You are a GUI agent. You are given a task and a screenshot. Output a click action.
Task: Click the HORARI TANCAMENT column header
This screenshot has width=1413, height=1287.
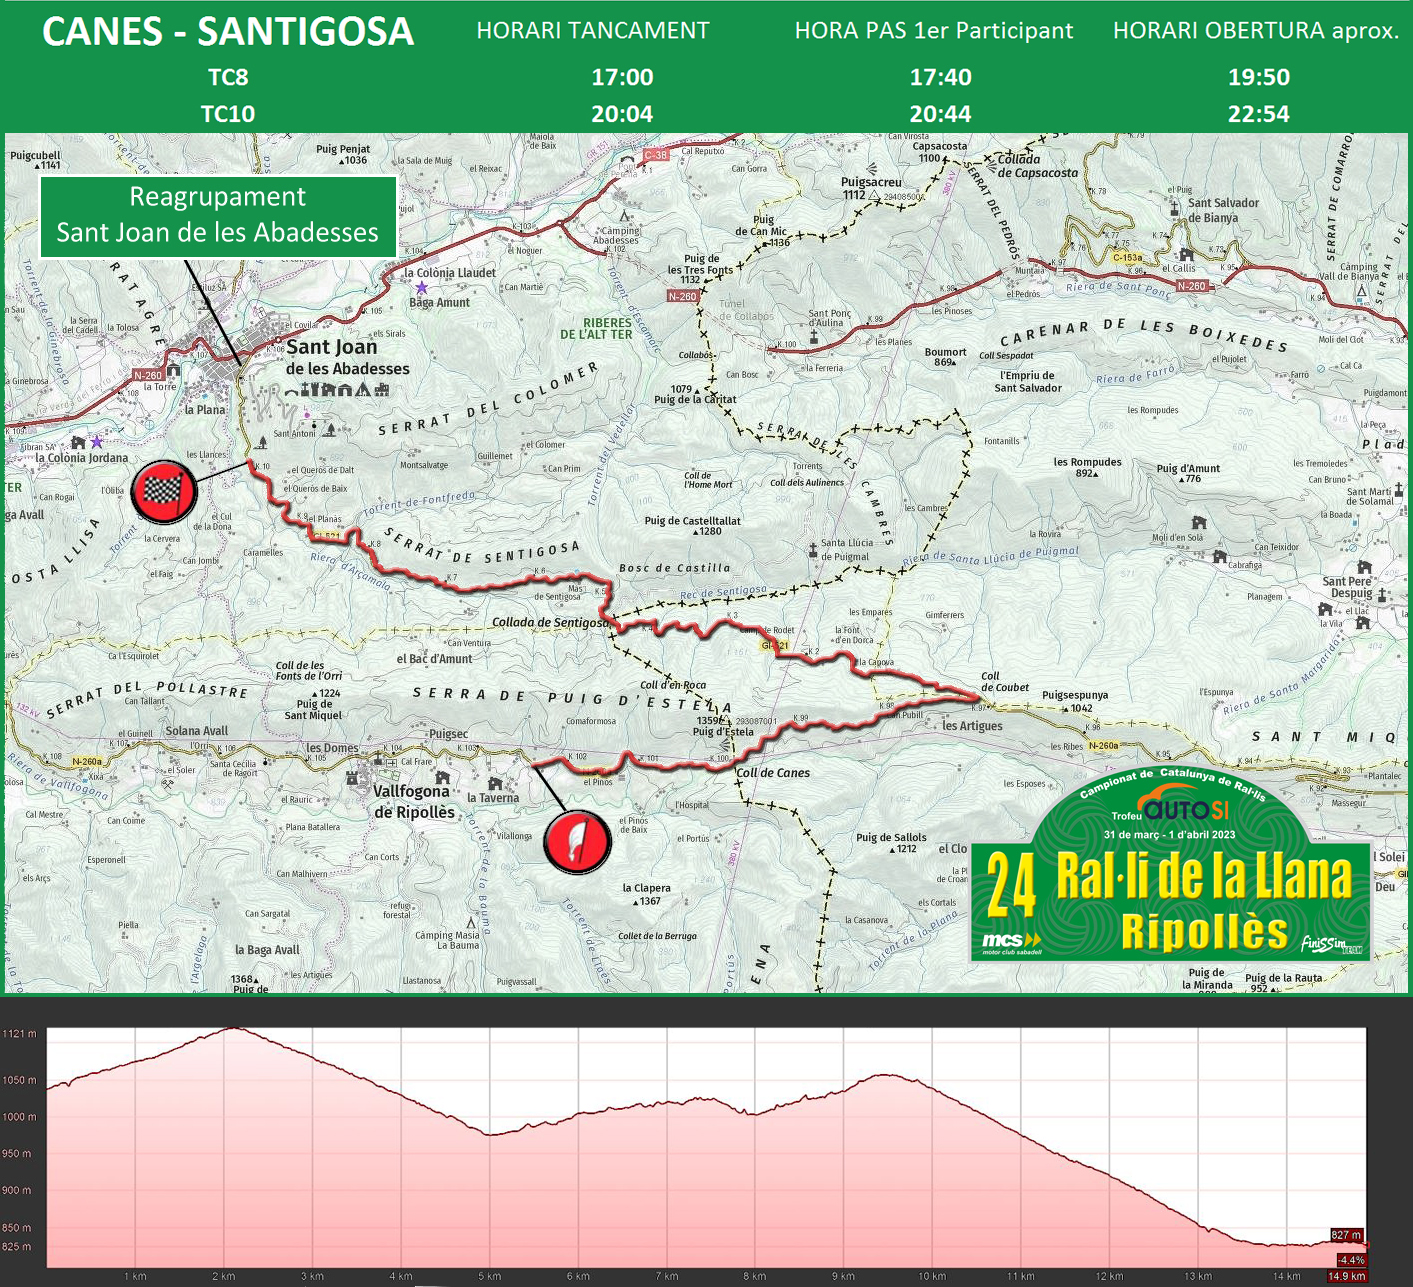click(592, 31)
